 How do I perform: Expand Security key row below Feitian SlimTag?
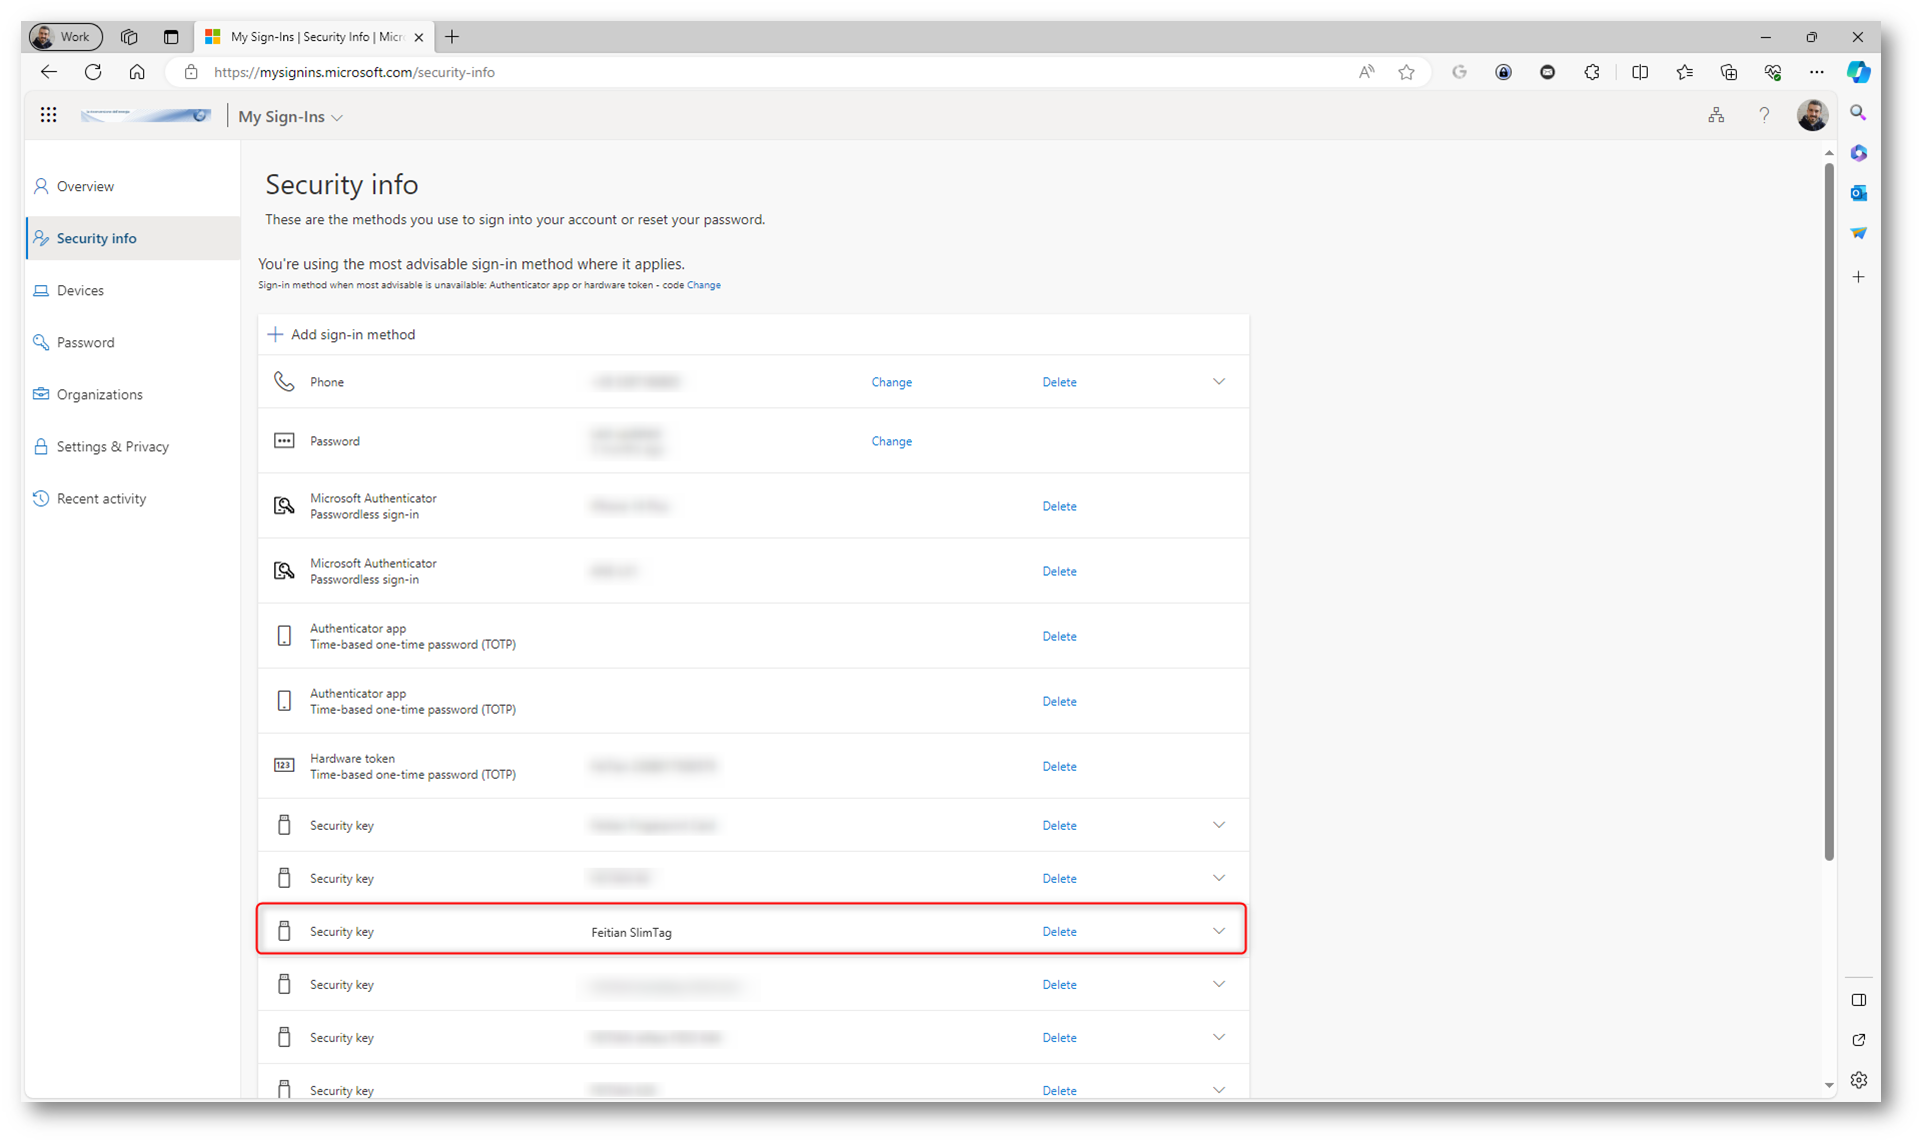1218,984
